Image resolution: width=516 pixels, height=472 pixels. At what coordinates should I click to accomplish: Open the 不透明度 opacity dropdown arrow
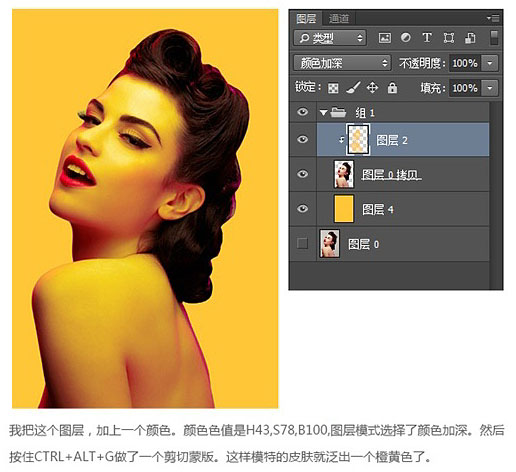pos(490,63)
